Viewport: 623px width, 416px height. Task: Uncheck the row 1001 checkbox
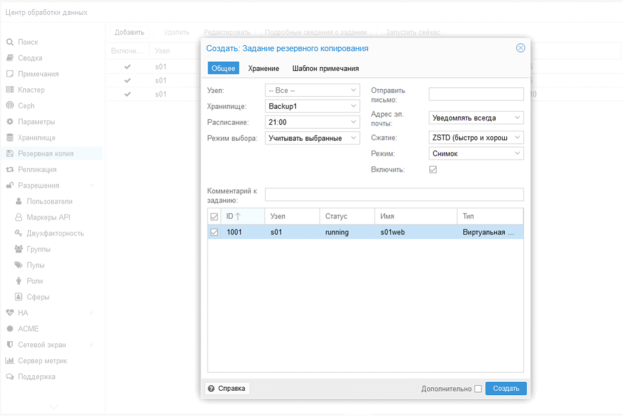pos(214,232)
